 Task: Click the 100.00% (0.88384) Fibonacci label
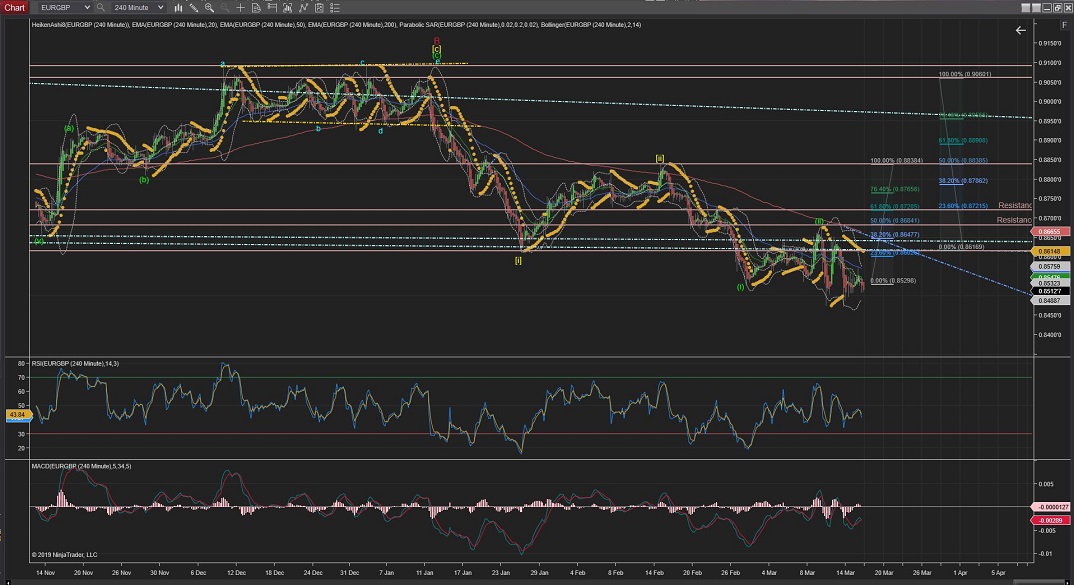click(x=897, y=161)
